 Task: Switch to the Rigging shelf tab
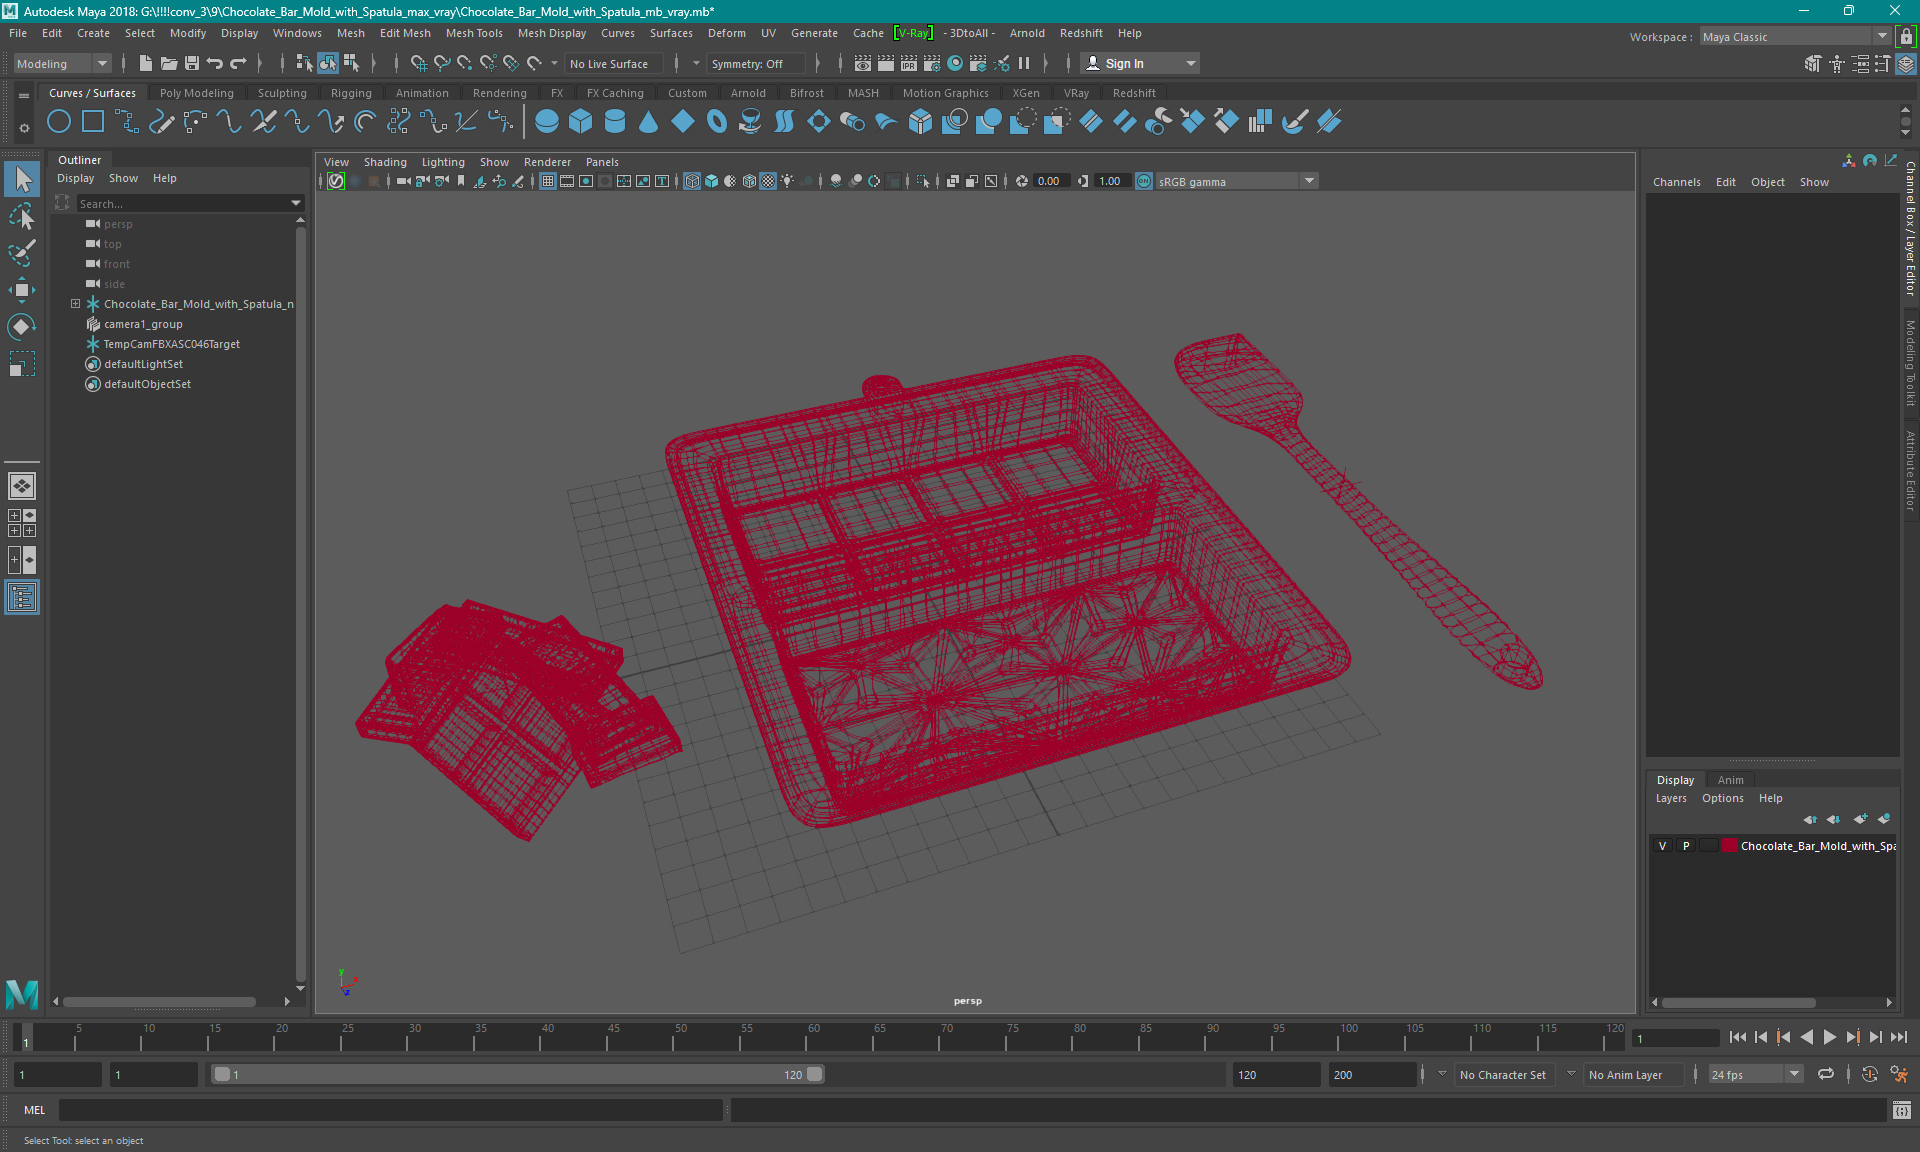[351, 93]
